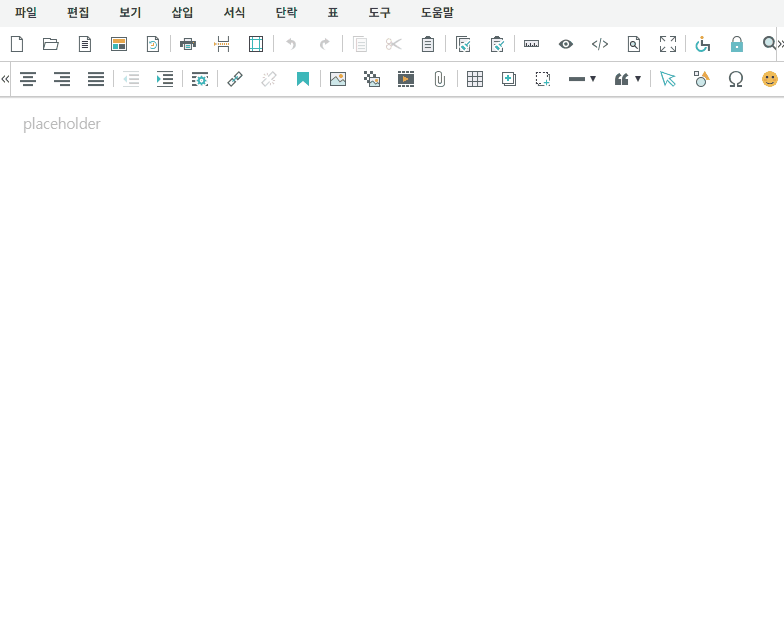This screenshot has height=625, width=784.
Task: Click the bookmark icon
Action: [303, 79]
